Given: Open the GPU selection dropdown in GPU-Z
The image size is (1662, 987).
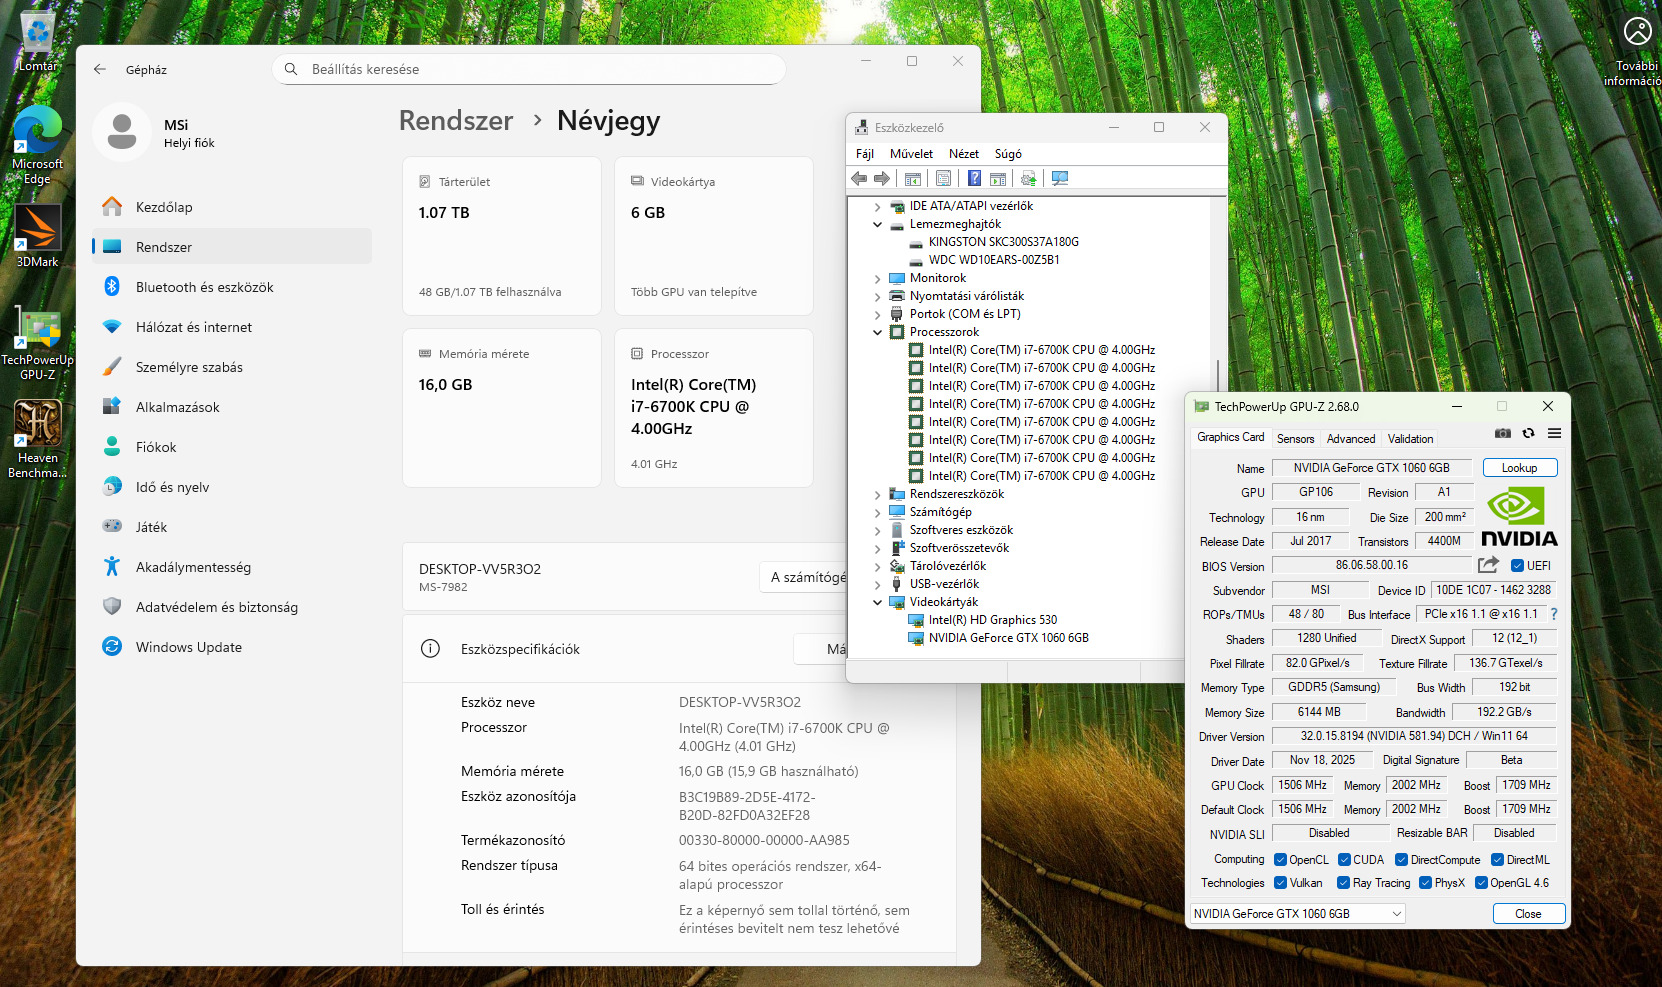Looking at the screenshot, I should tap(1298, 914).
